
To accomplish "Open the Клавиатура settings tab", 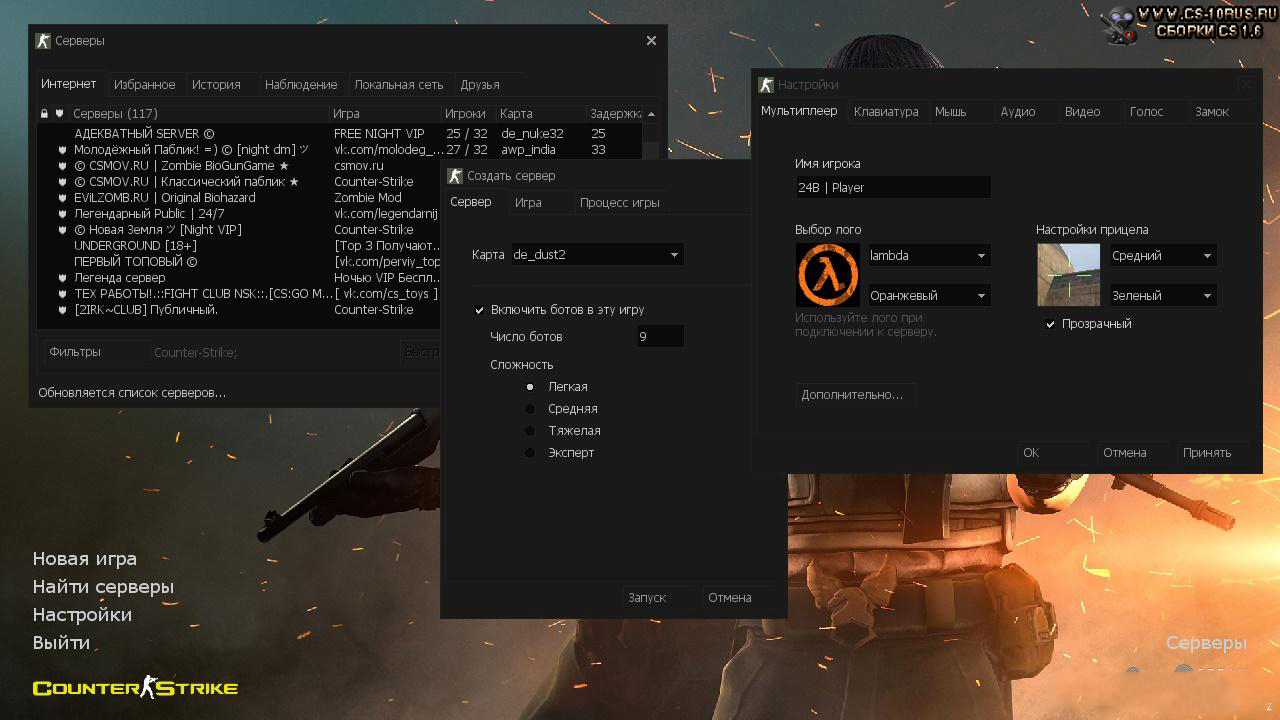I will pyautogui.click(x=885, y=112).
